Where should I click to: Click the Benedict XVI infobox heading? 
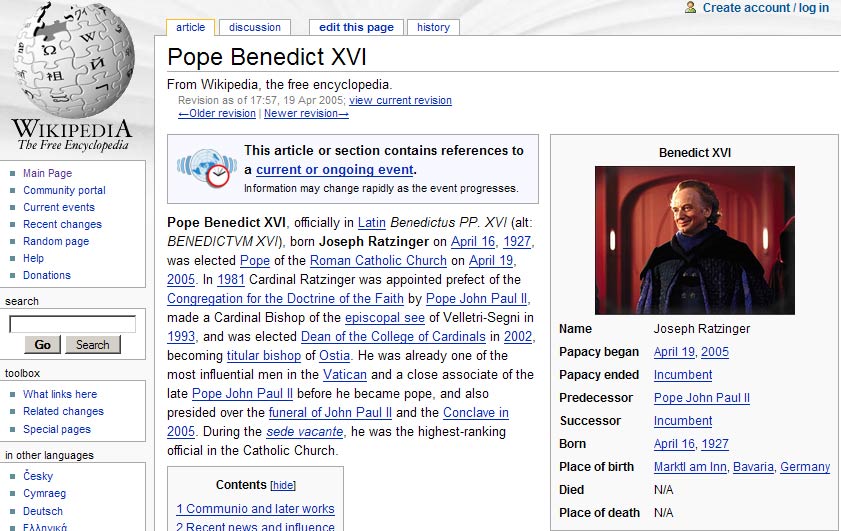(695, 153)
